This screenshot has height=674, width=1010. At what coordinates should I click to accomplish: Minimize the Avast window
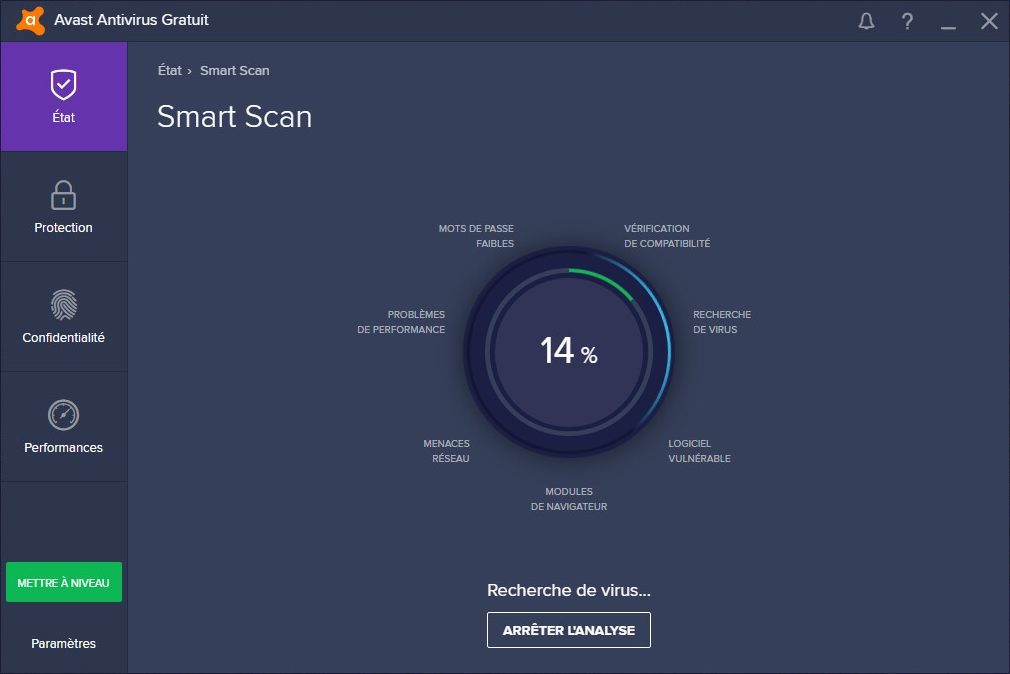pos(948,21)
